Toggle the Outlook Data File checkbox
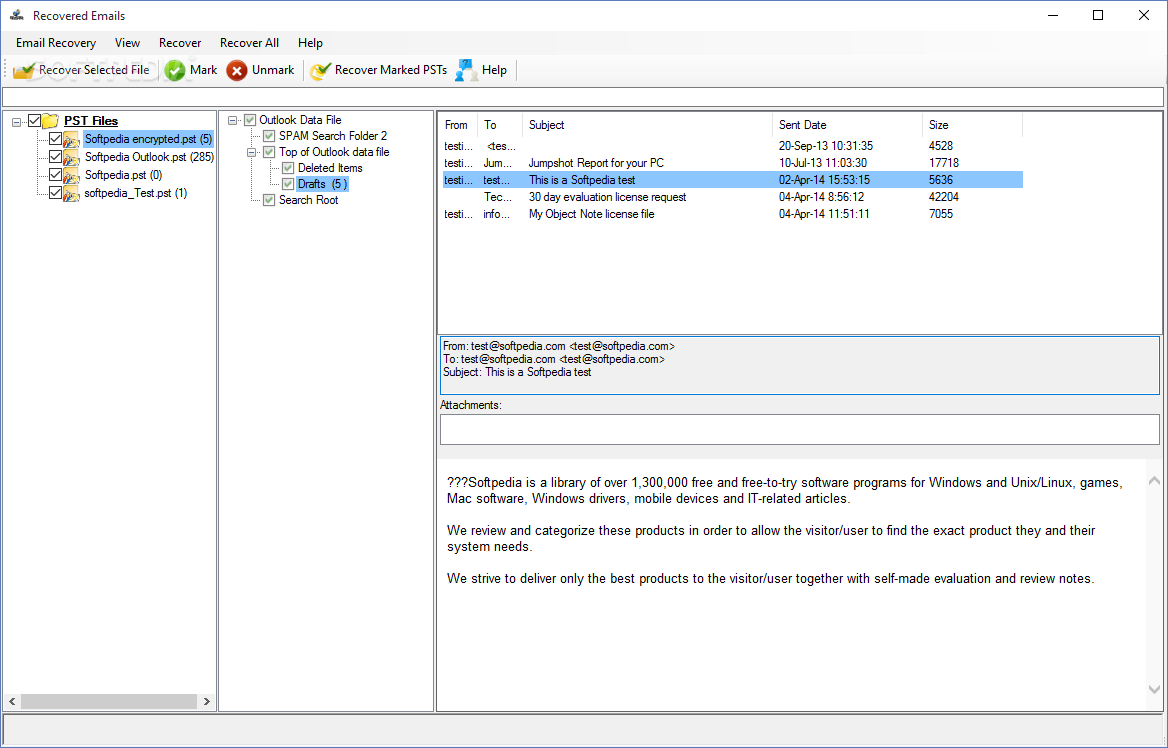The image size is (1168, 748). [250, 120]
